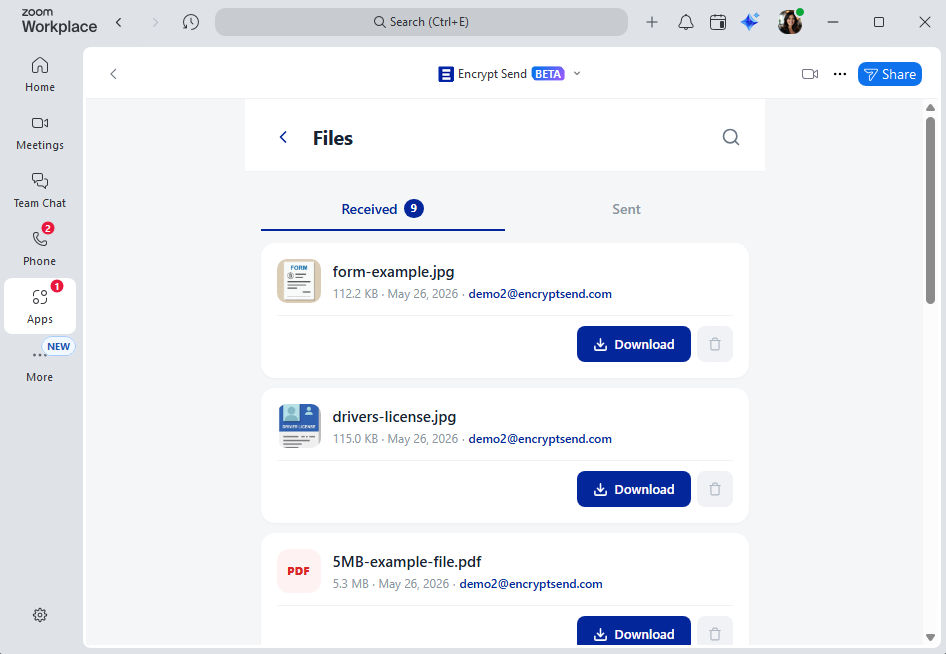Click the PDF icon of 5MB-example-file.pdf
This screenshot has height=654, width=946.
(299, 571)
